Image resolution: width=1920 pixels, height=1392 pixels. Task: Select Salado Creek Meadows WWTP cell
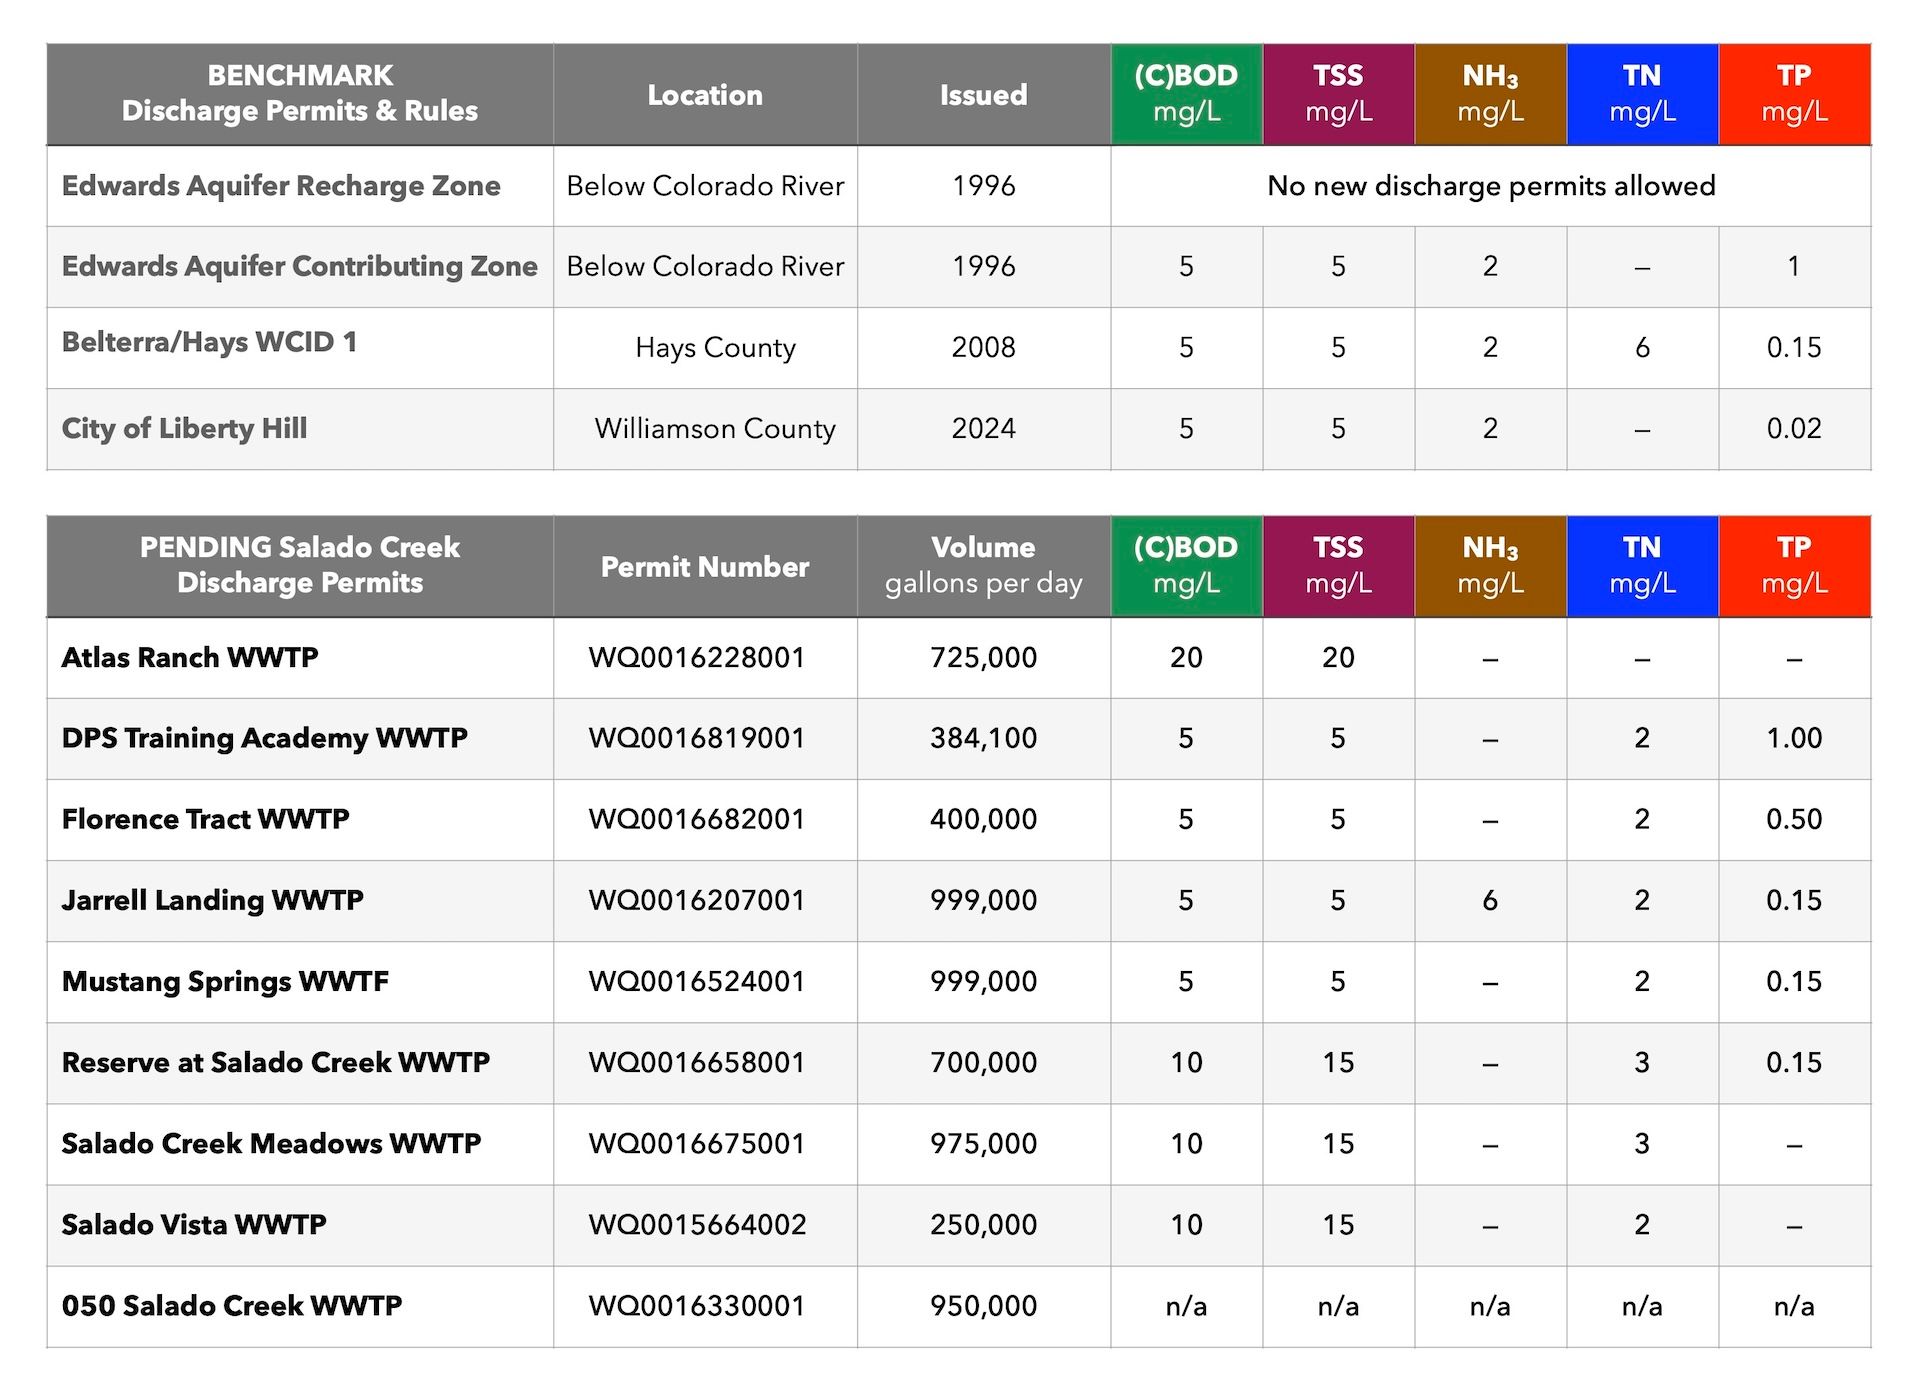click(271, 1143)
